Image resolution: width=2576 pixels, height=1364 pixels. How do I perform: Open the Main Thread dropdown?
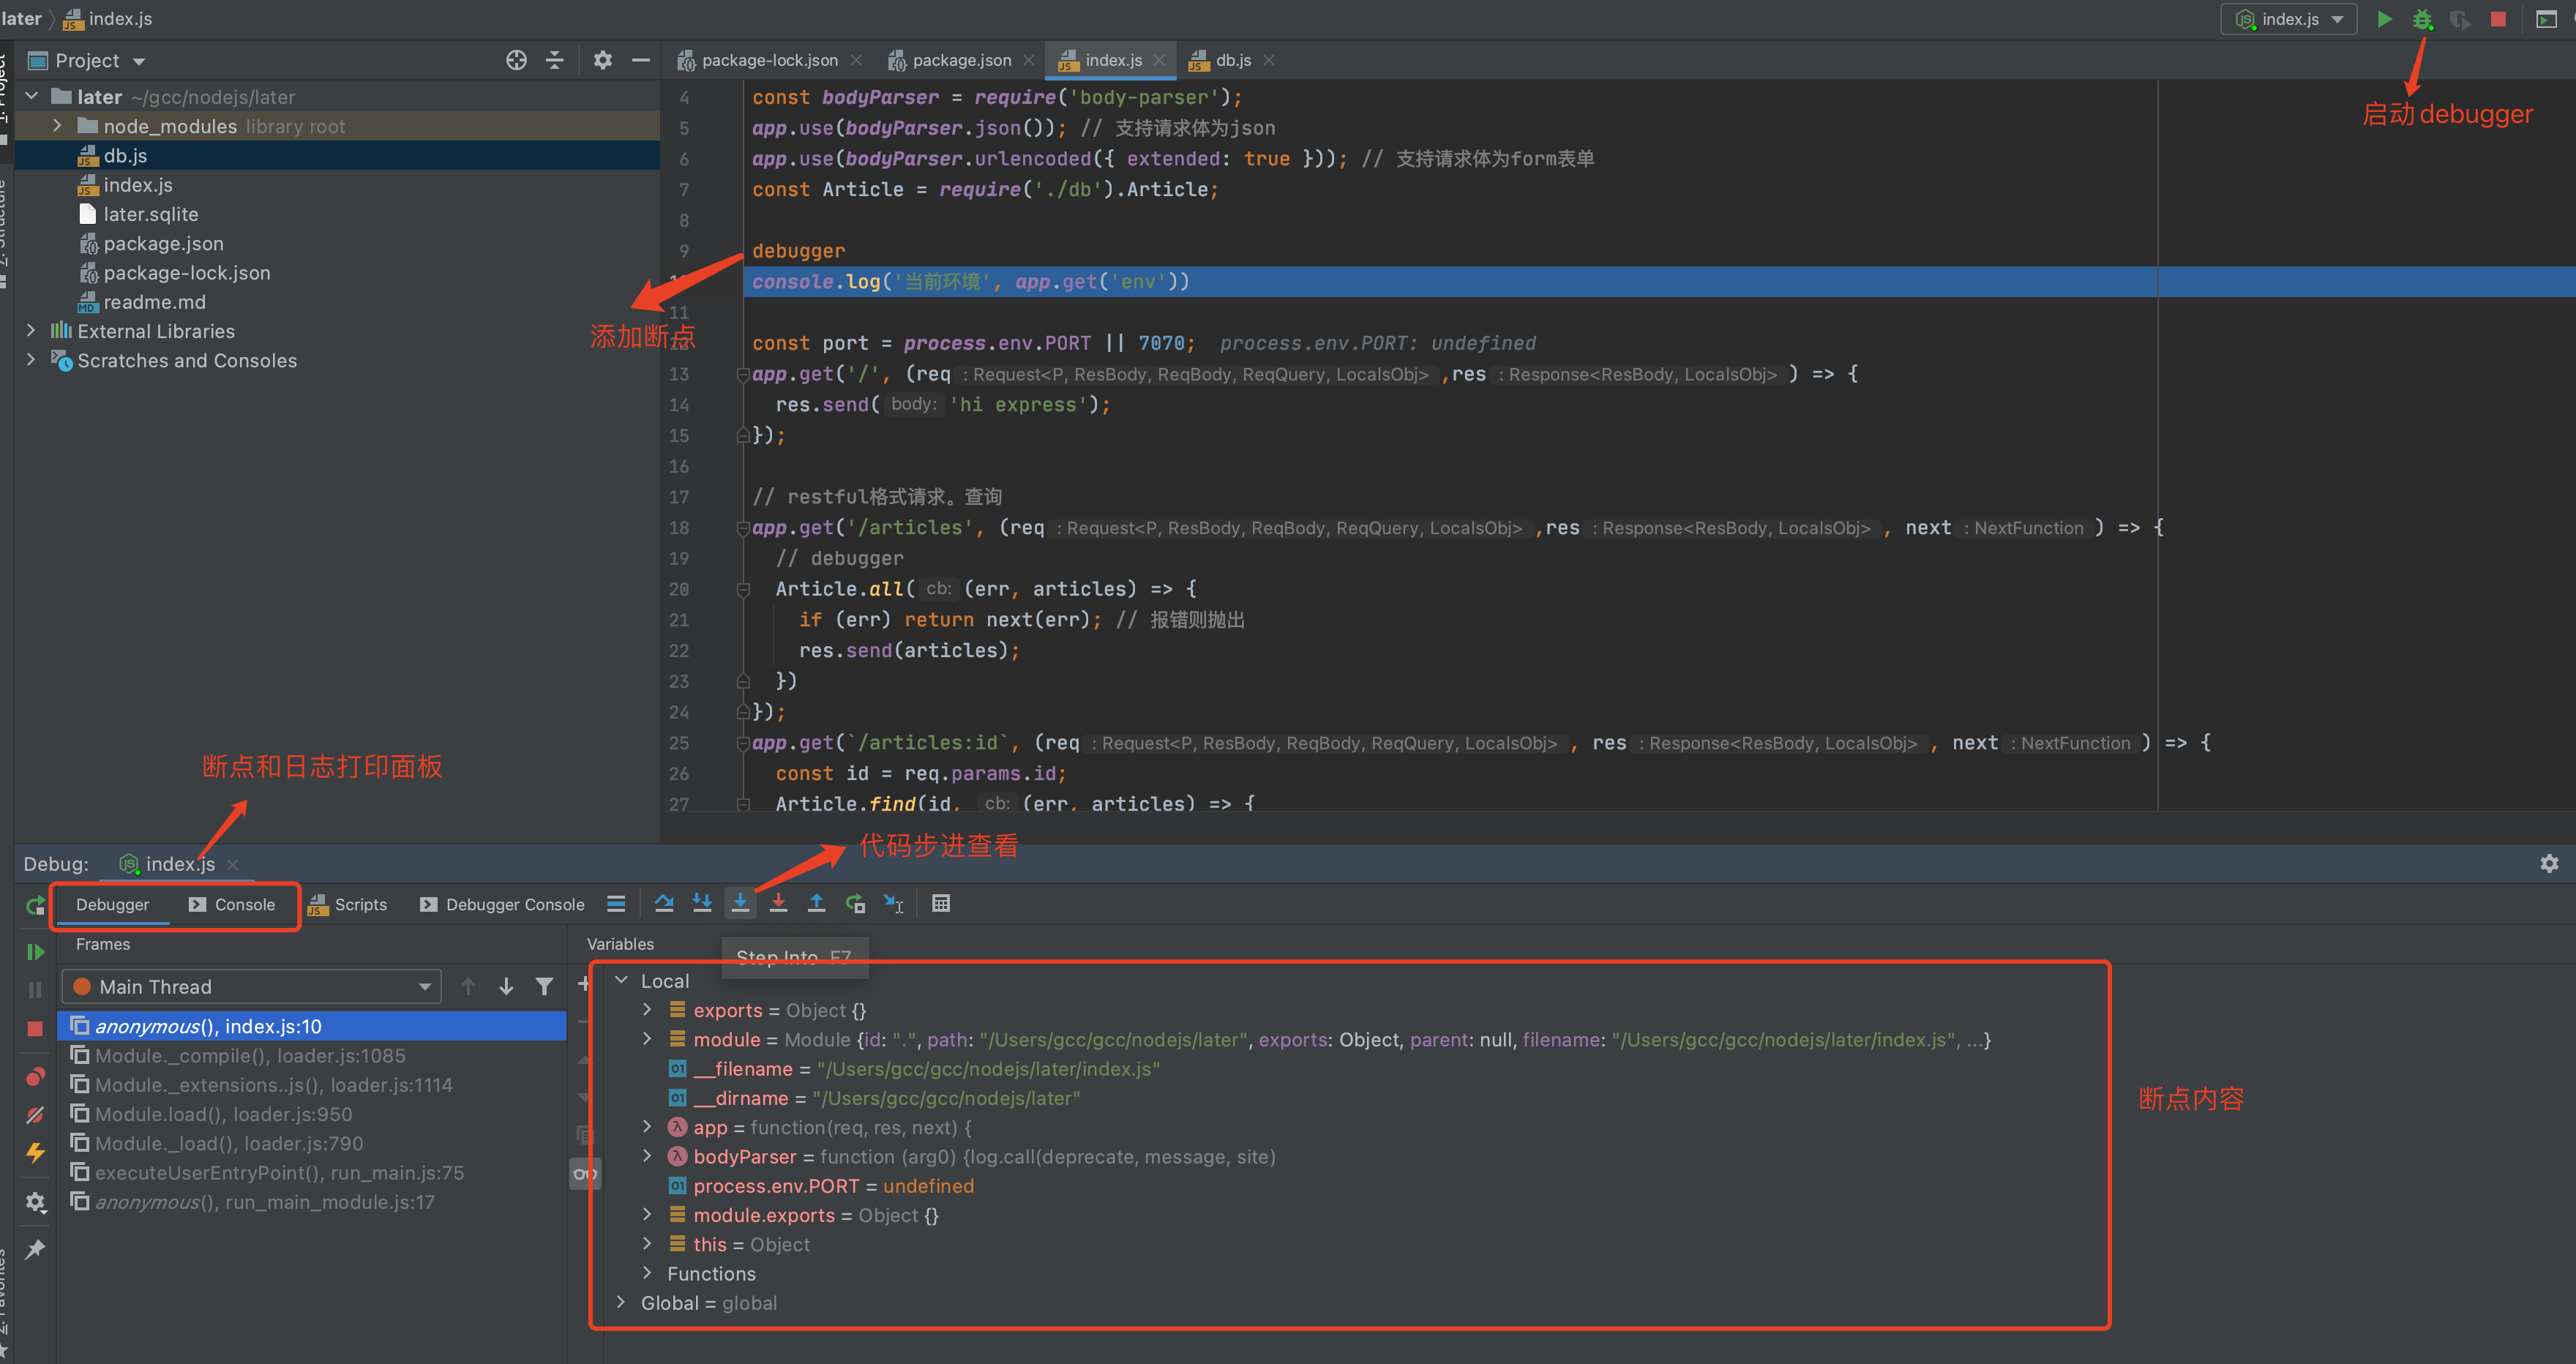252,987
